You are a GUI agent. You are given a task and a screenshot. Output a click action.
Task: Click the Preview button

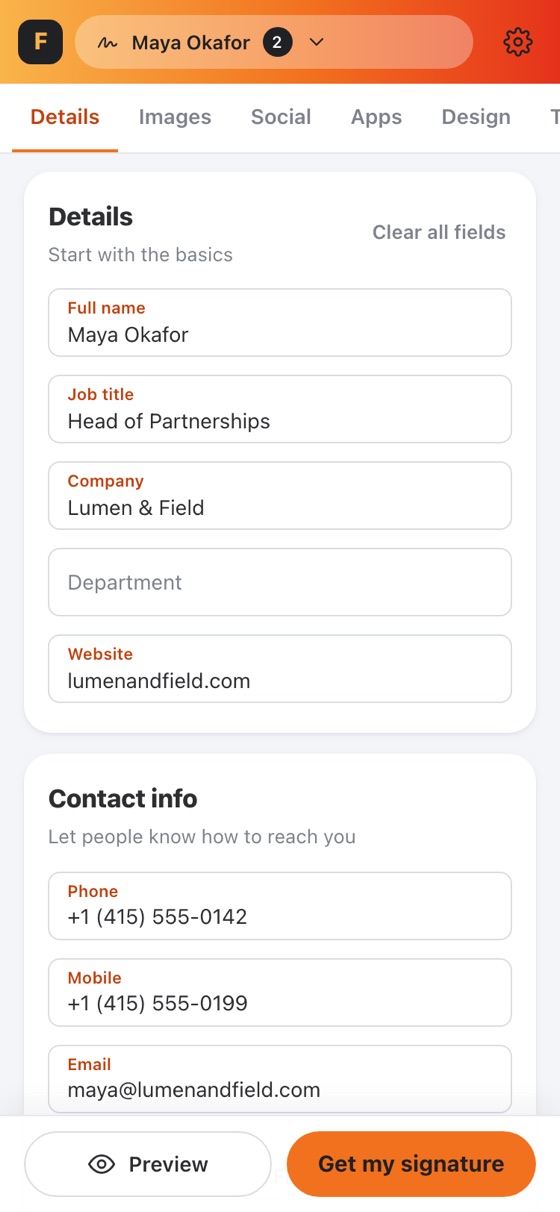coord(148,1164)
